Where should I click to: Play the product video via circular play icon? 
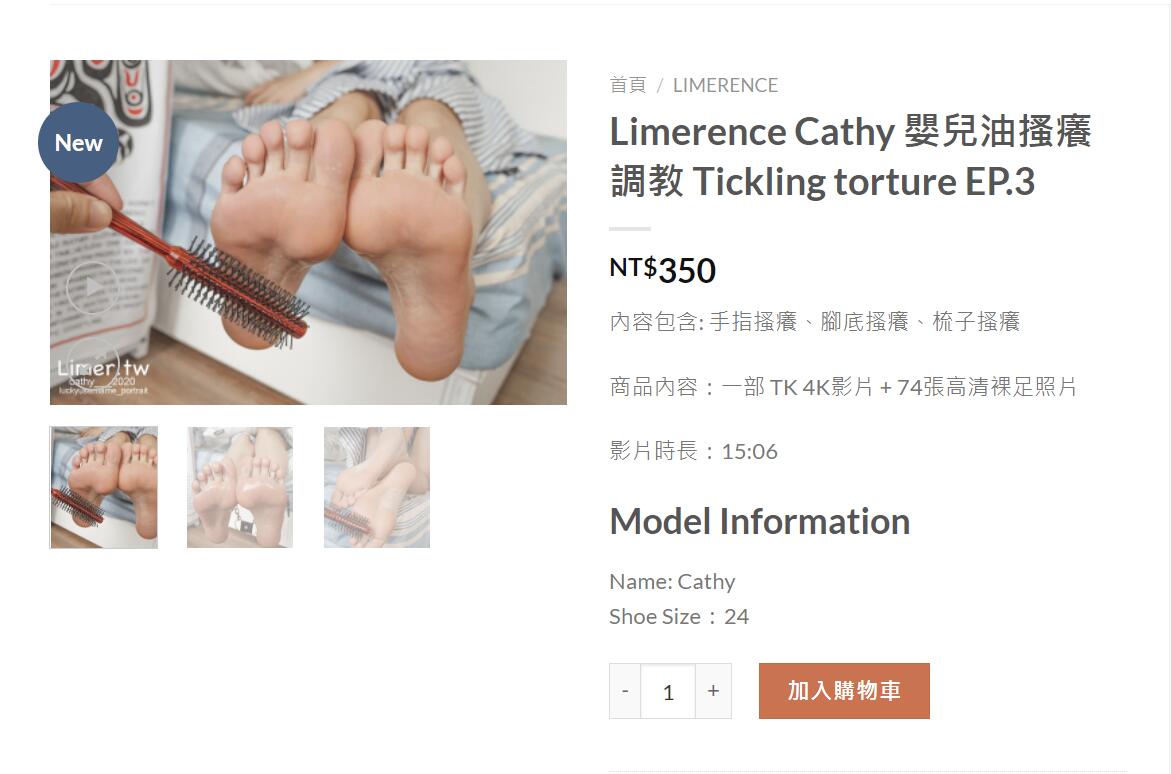(93, 287)
